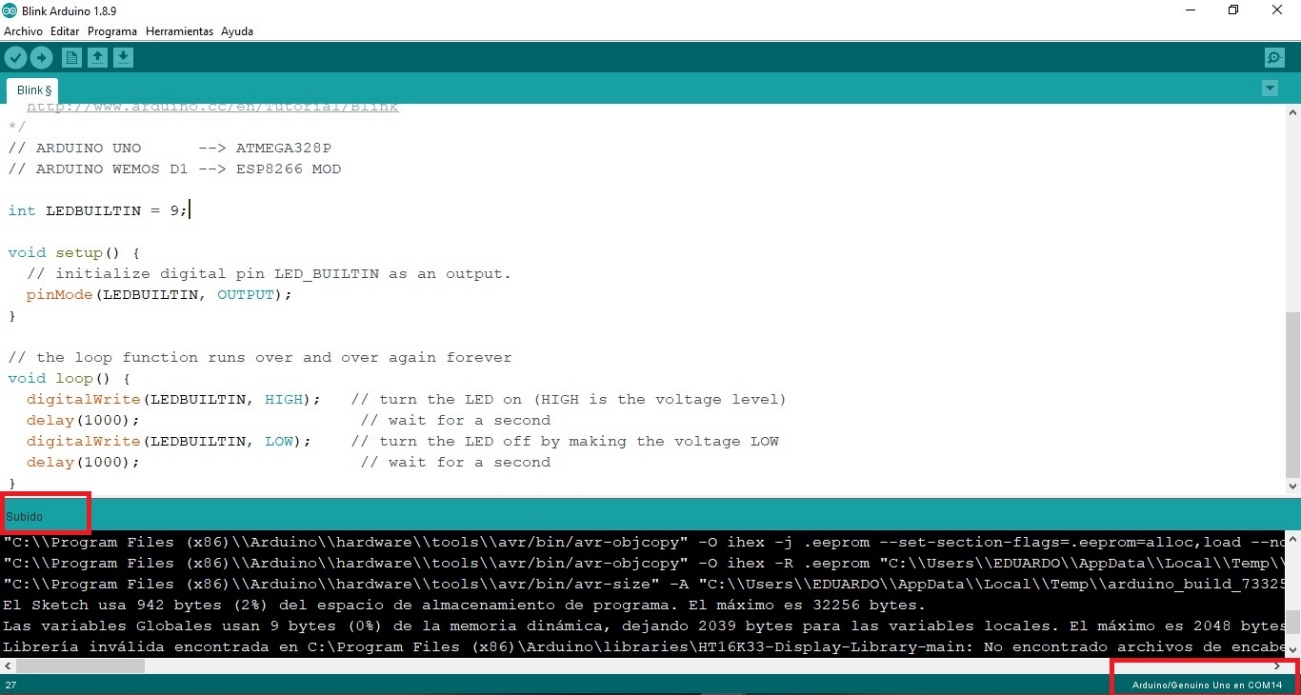
Task: Click 'Arduino/Genuino Uno en COM14' status
Action: [x=1207, y=685]
